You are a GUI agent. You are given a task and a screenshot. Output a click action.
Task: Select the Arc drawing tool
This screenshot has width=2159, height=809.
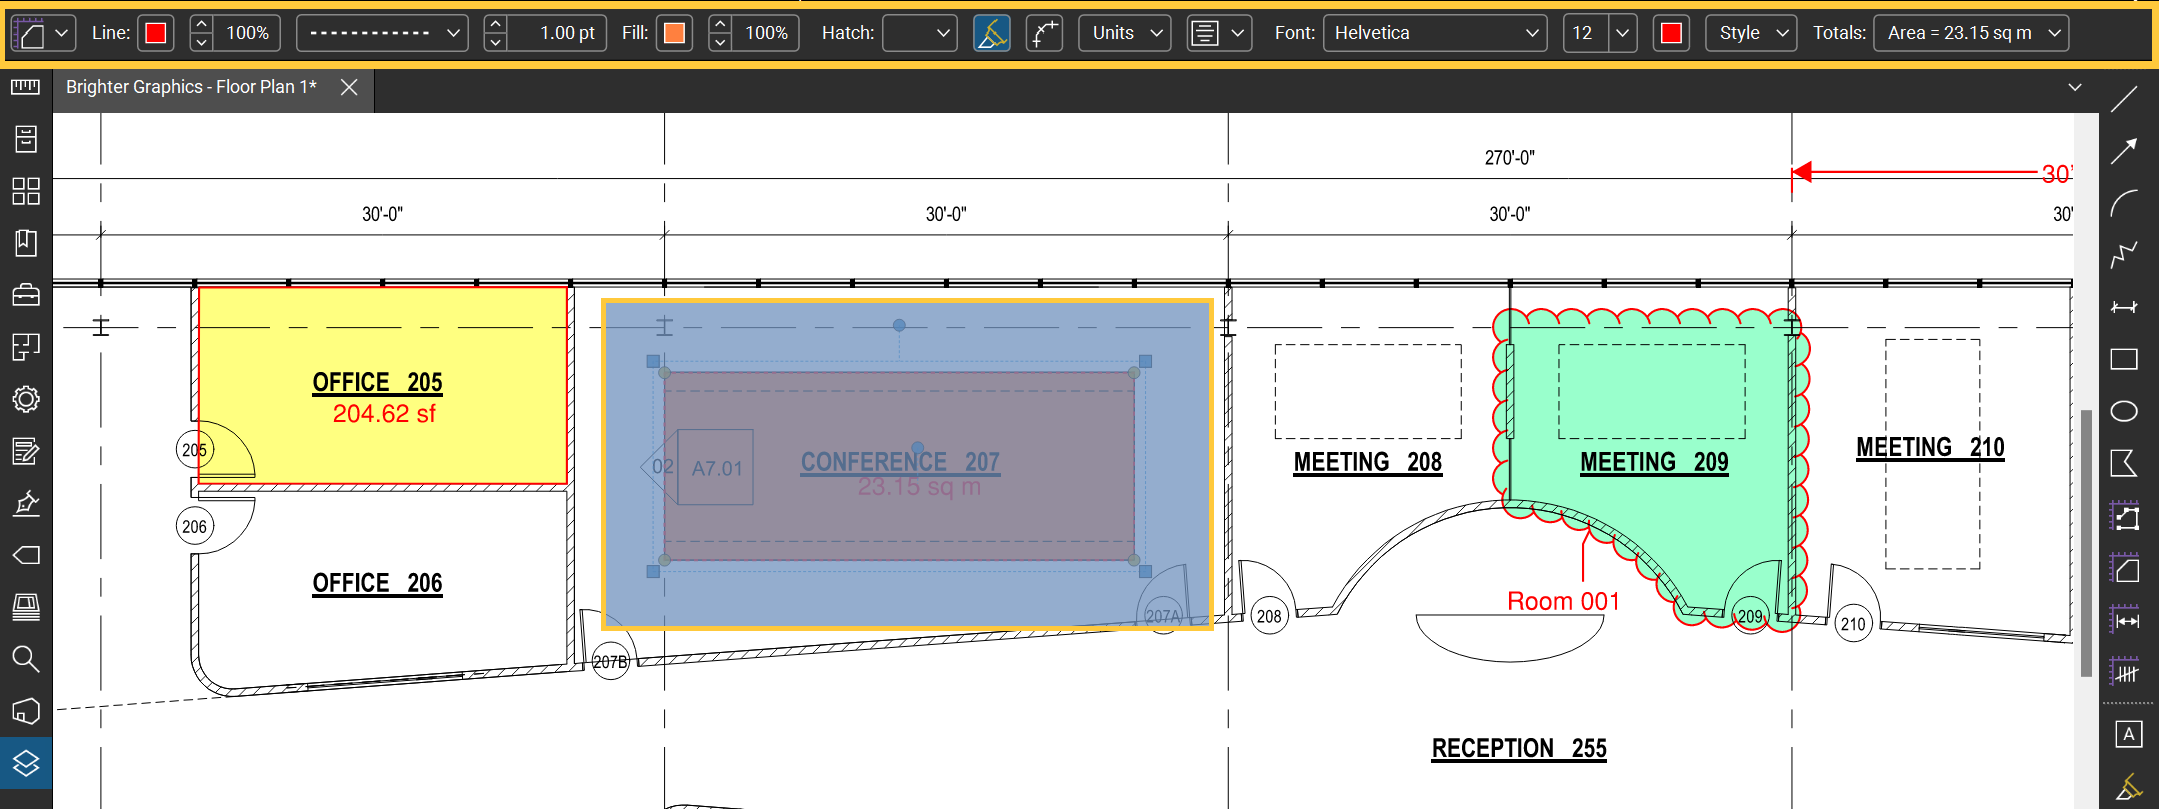[x=2124, y=203]
